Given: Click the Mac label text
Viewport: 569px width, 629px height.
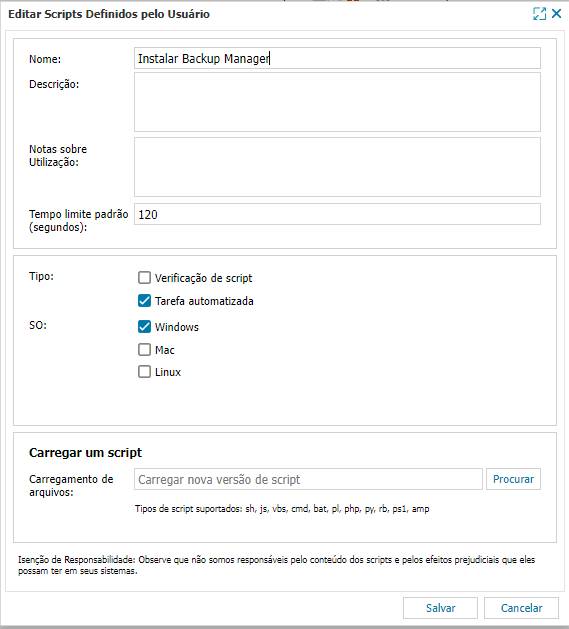Looking at the screenshot, I should tap(165, 350).
